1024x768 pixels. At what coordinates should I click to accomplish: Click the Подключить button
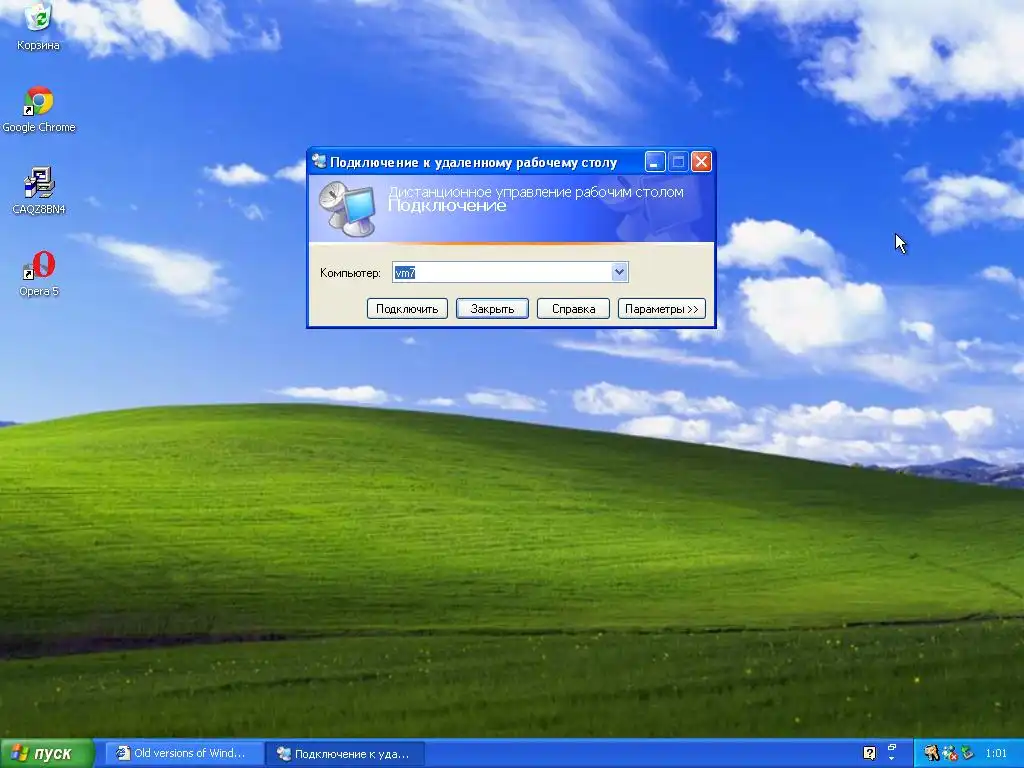coord(407,308)
